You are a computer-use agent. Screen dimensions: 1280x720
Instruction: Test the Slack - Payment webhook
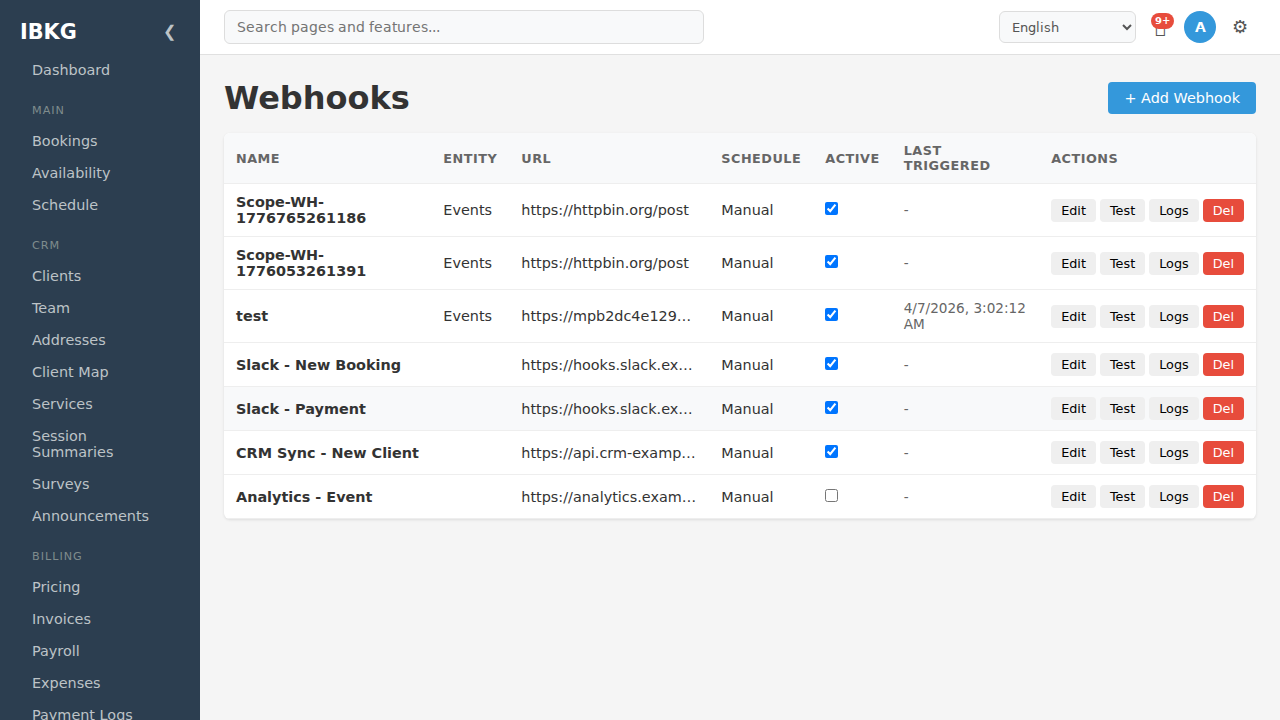pyautogui.click(x=1122, y=408)
